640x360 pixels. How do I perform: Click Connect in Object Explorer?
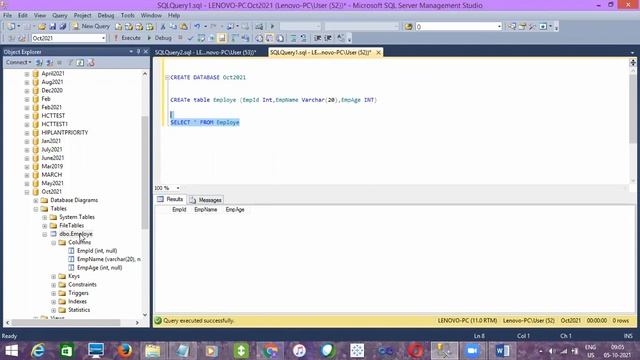tap(18, 62)
